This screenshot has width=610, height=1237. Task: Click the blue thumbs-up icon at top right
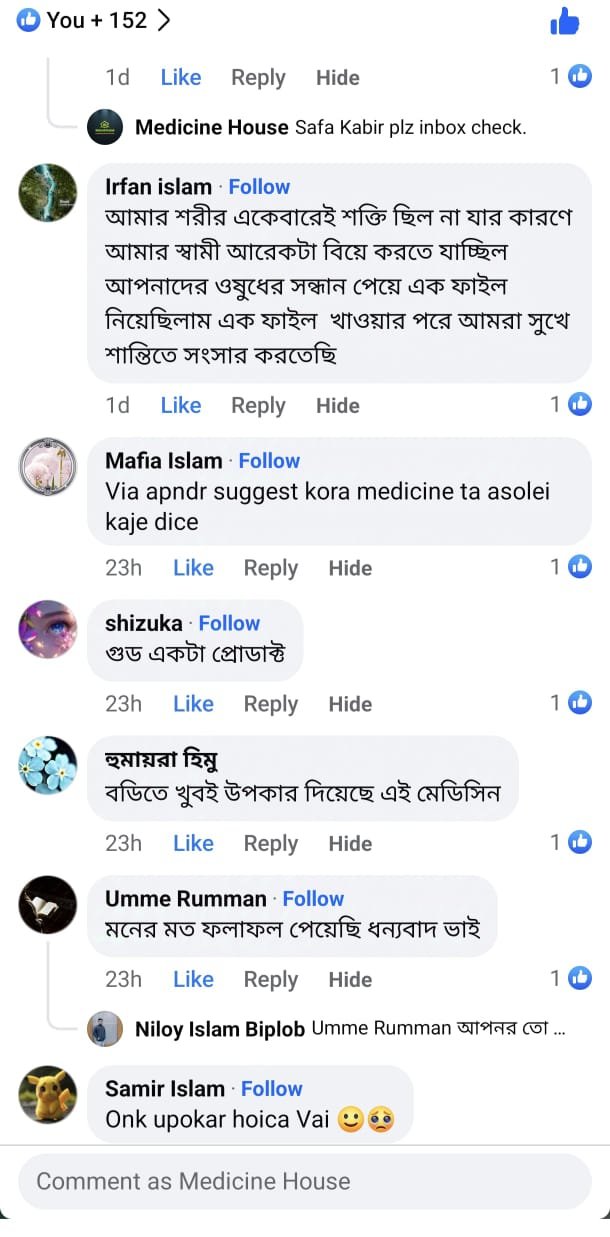[x=565, y=21]
